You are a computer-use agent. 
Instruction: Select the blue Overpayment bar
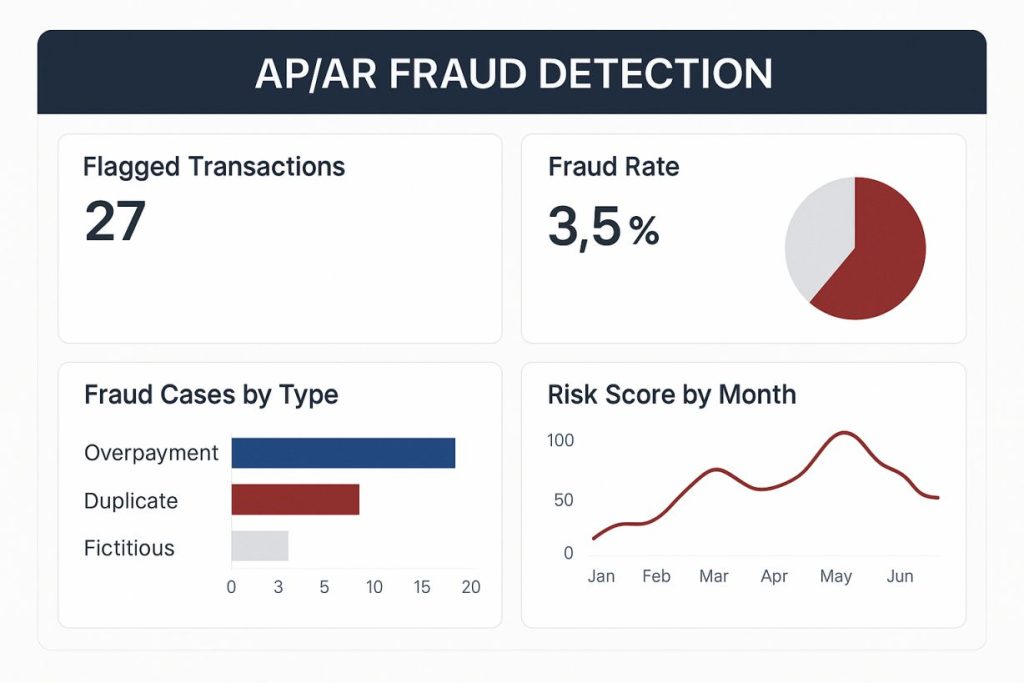coord(343,453)
